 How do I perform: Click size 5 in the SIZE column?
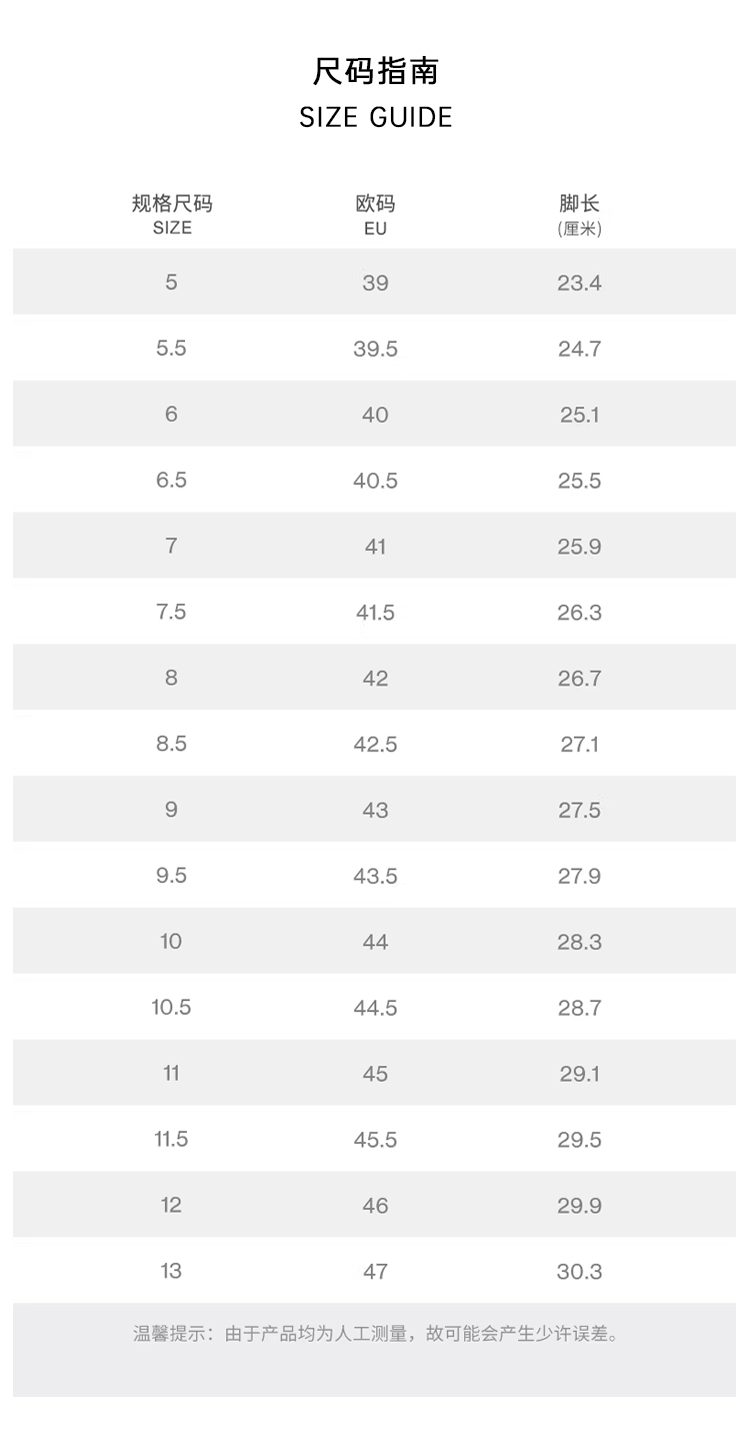point(172,282)
